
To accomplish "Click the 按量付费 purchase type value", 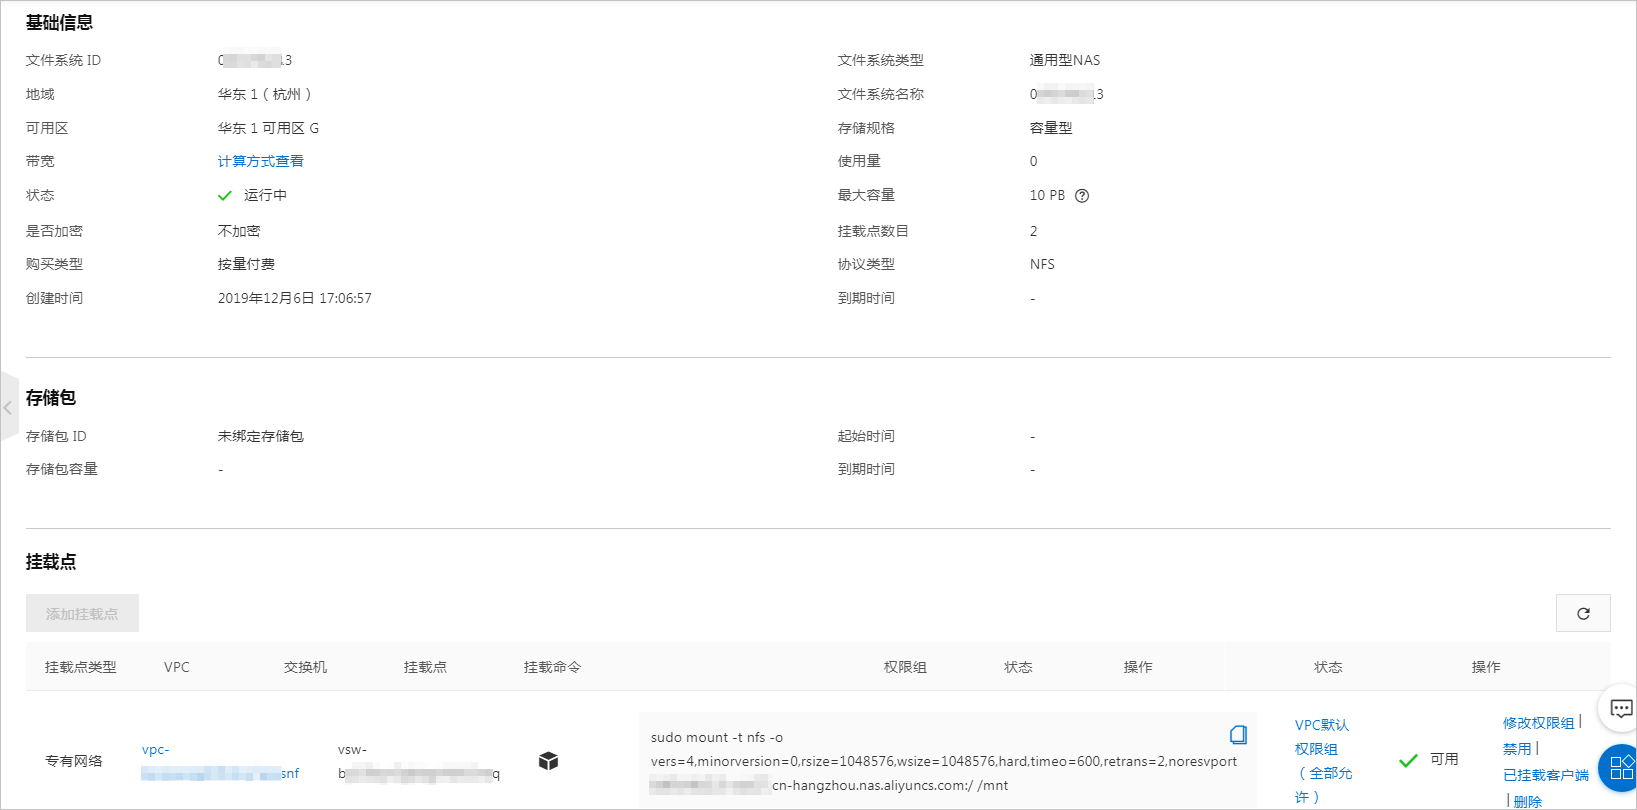I will point(246,264).
